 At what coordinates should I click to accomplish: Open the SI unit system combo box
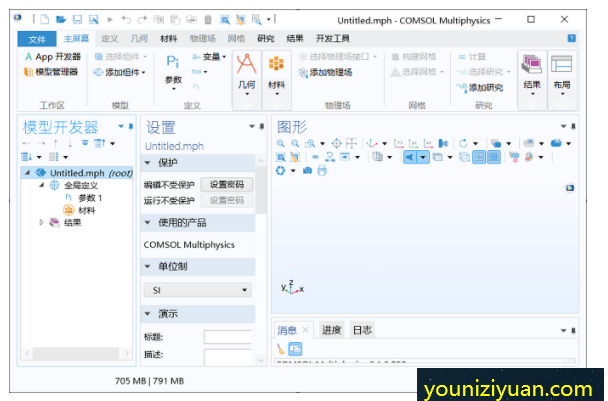pos(198,290)
